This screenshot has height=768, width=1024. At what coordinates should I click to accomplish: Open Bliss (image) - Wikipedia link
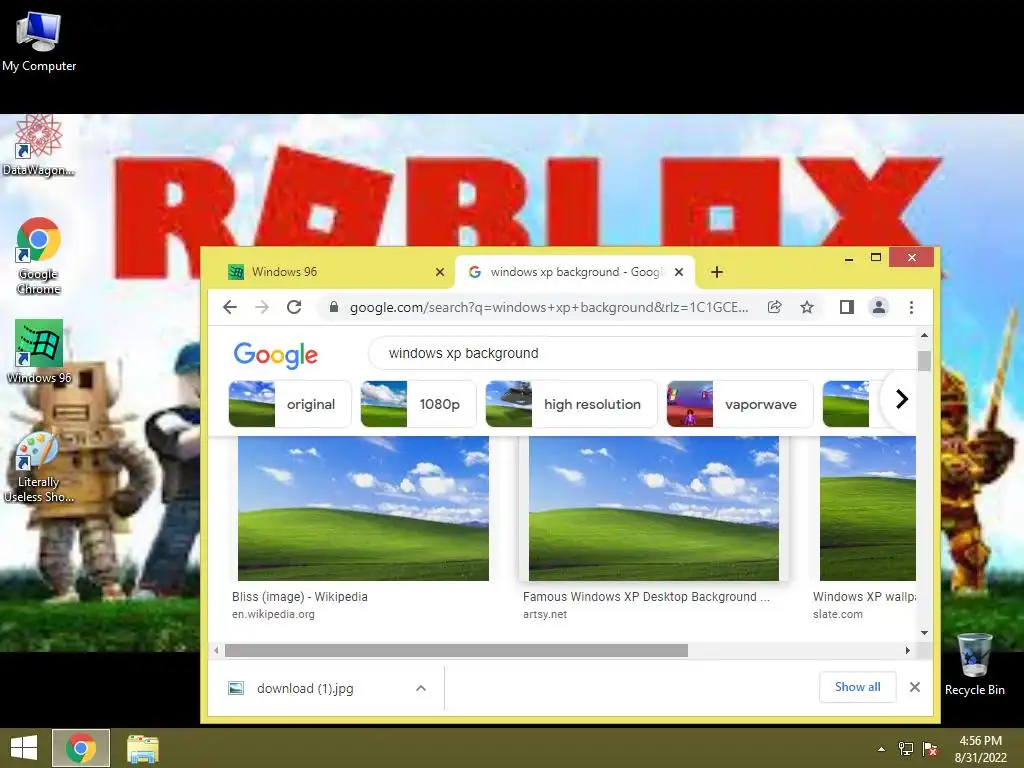[x=300, y=596]
